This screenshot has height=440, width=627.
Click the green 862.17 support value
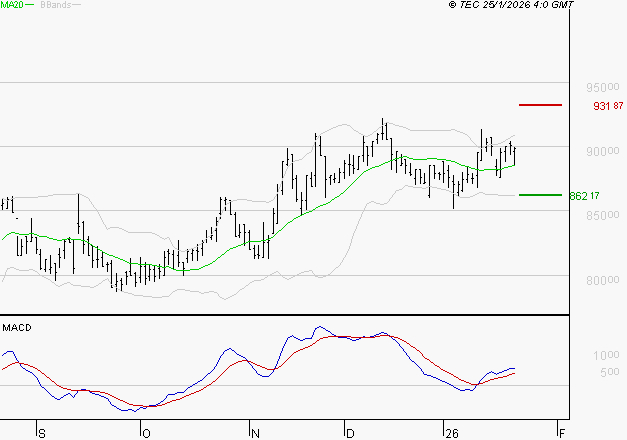pyautogui.click(x=584, y=196)
